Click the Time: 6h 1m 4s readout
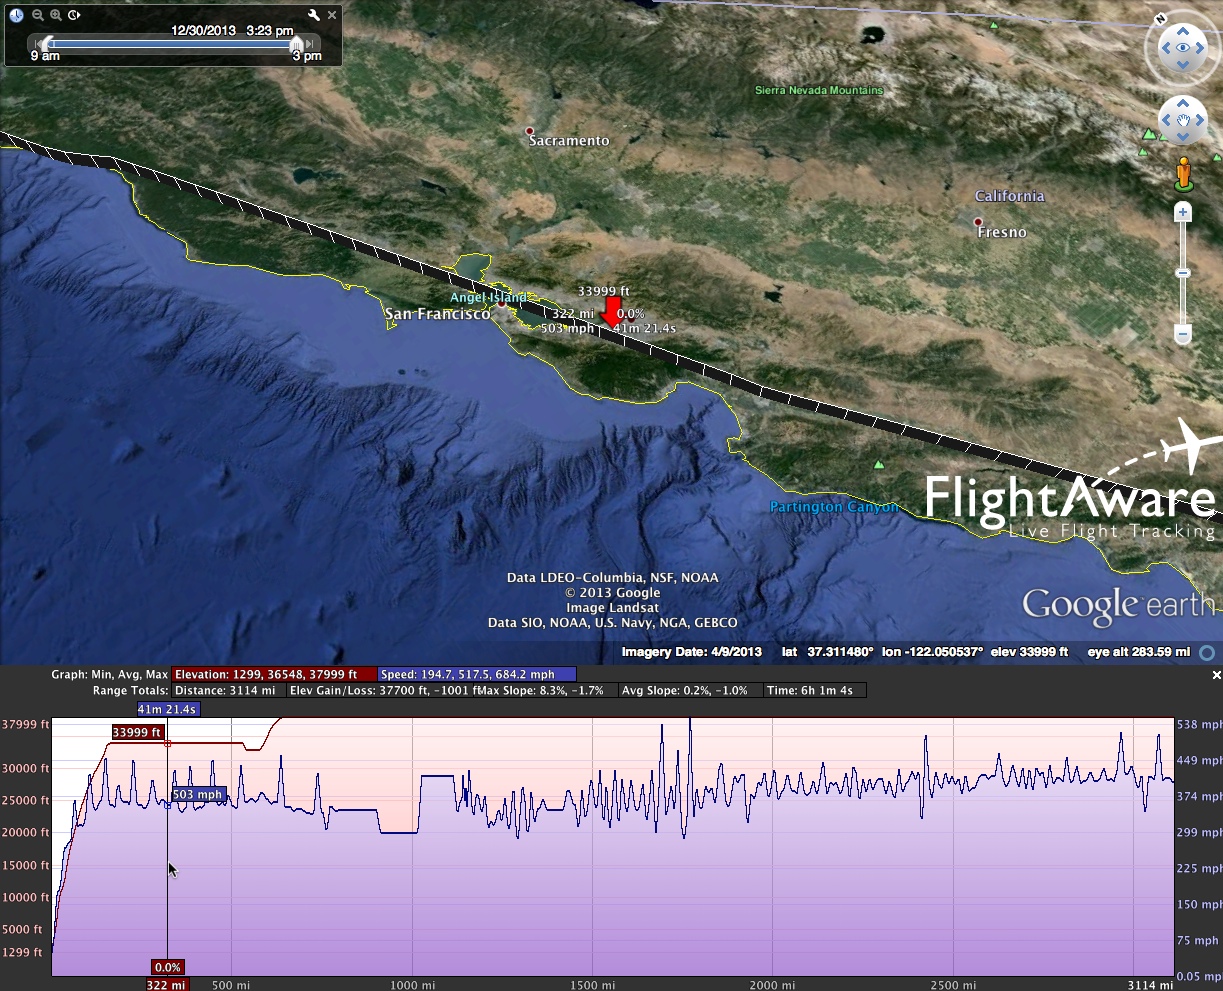Image resolution: width=1223 pixels, height=991 pixels. click(816, 690)
